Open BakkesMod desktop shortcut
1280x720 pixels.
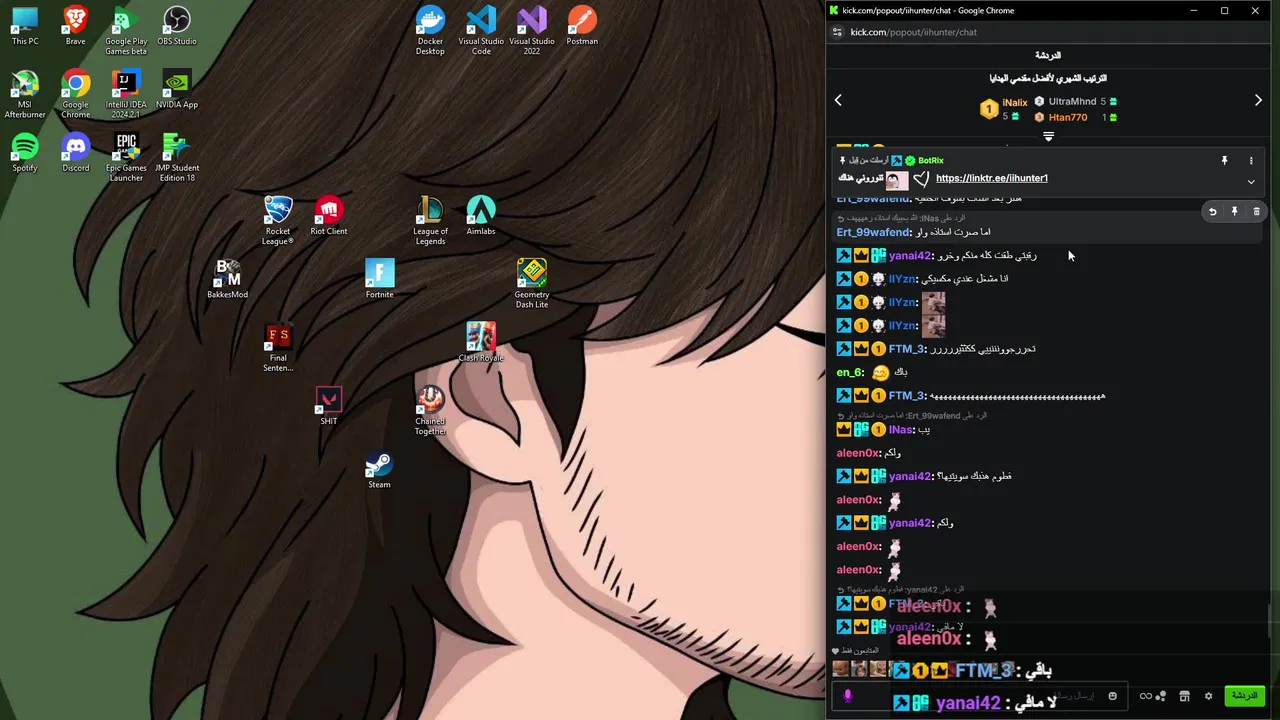(x=228, y=280)
